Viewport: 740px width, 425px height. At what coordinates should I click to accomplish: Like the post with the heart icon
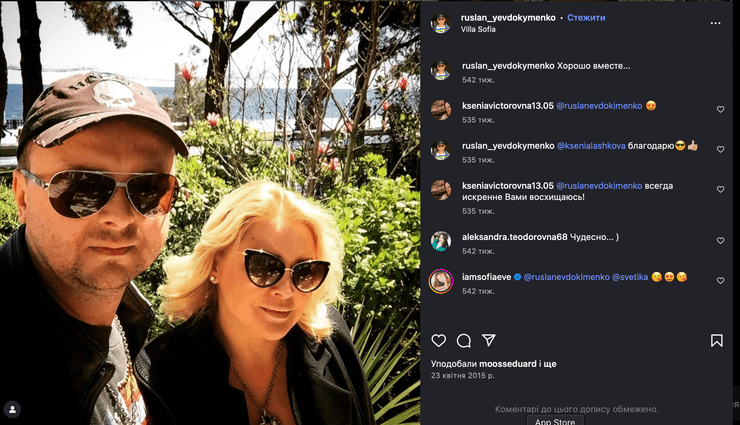click(x=438, y=340)
